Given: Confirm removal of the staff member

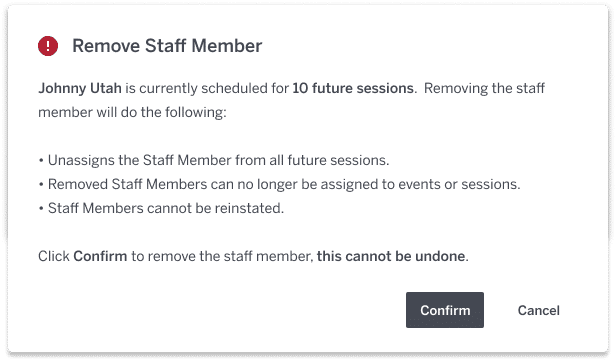Looking at the screenshot, I should pyautogui.click(x=445, y=310).
